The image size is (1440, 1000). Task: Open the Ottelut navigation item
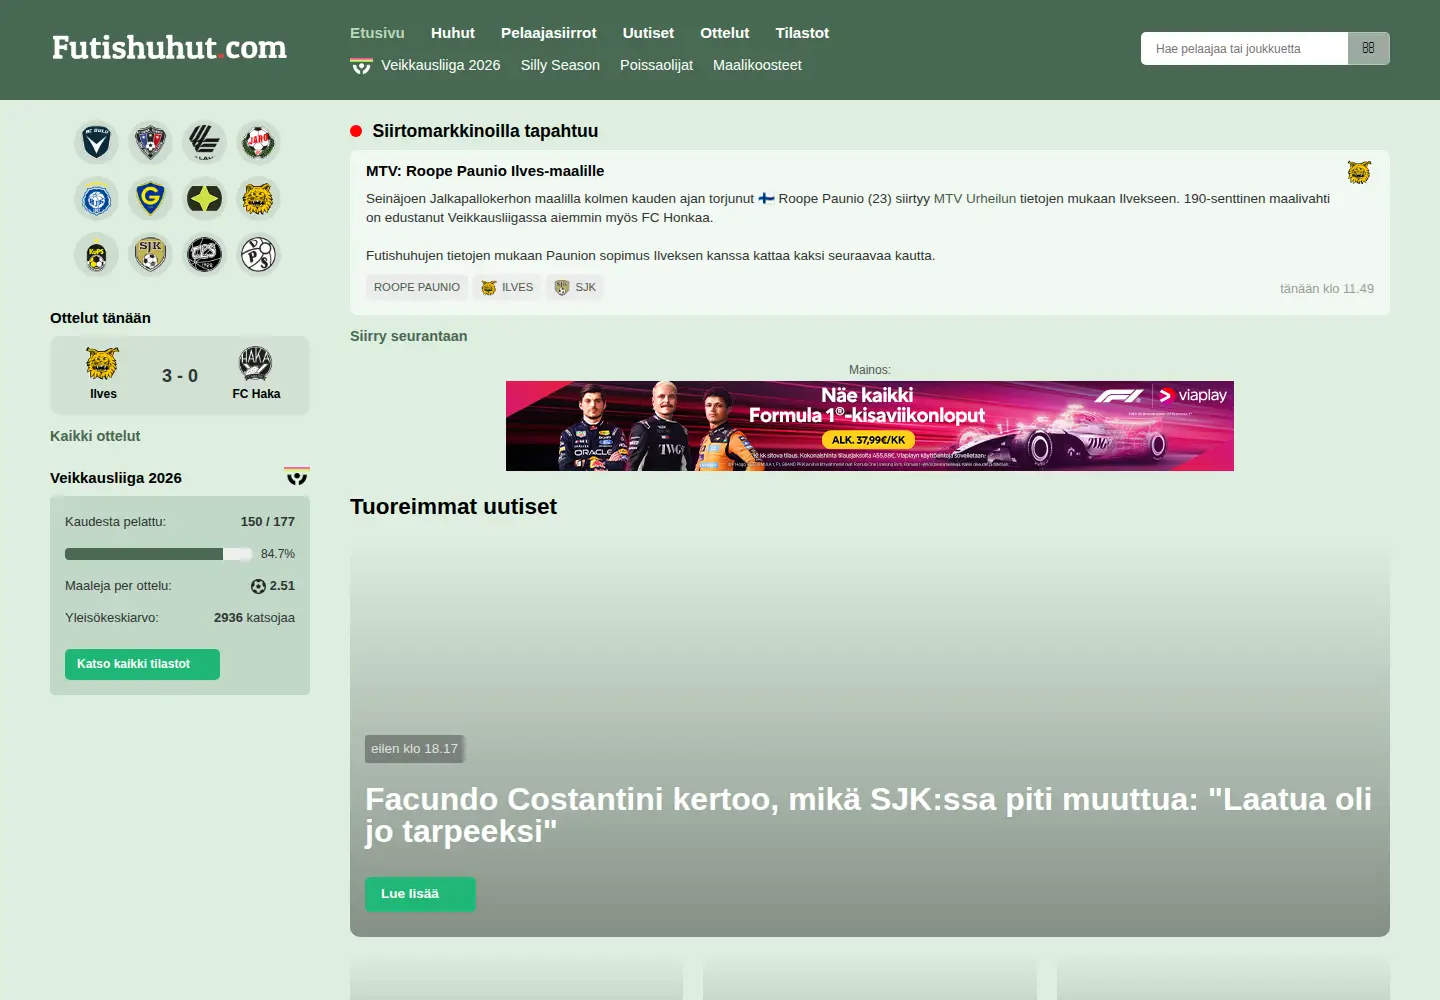(725, 33)
